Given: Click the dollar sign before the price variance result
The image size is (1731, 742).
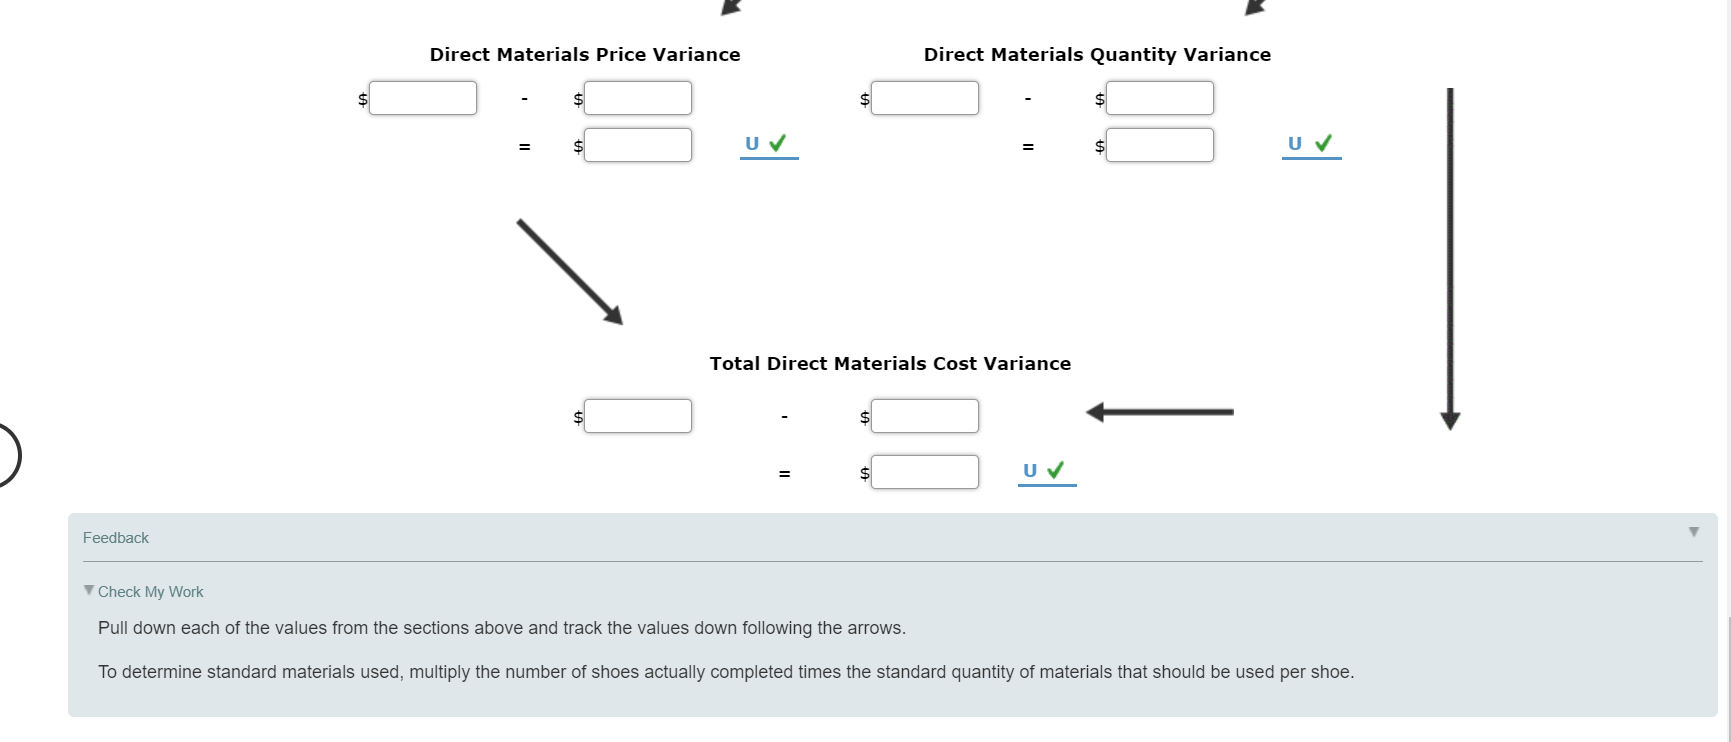Looking at the screenshot, I should coord(577,145).
